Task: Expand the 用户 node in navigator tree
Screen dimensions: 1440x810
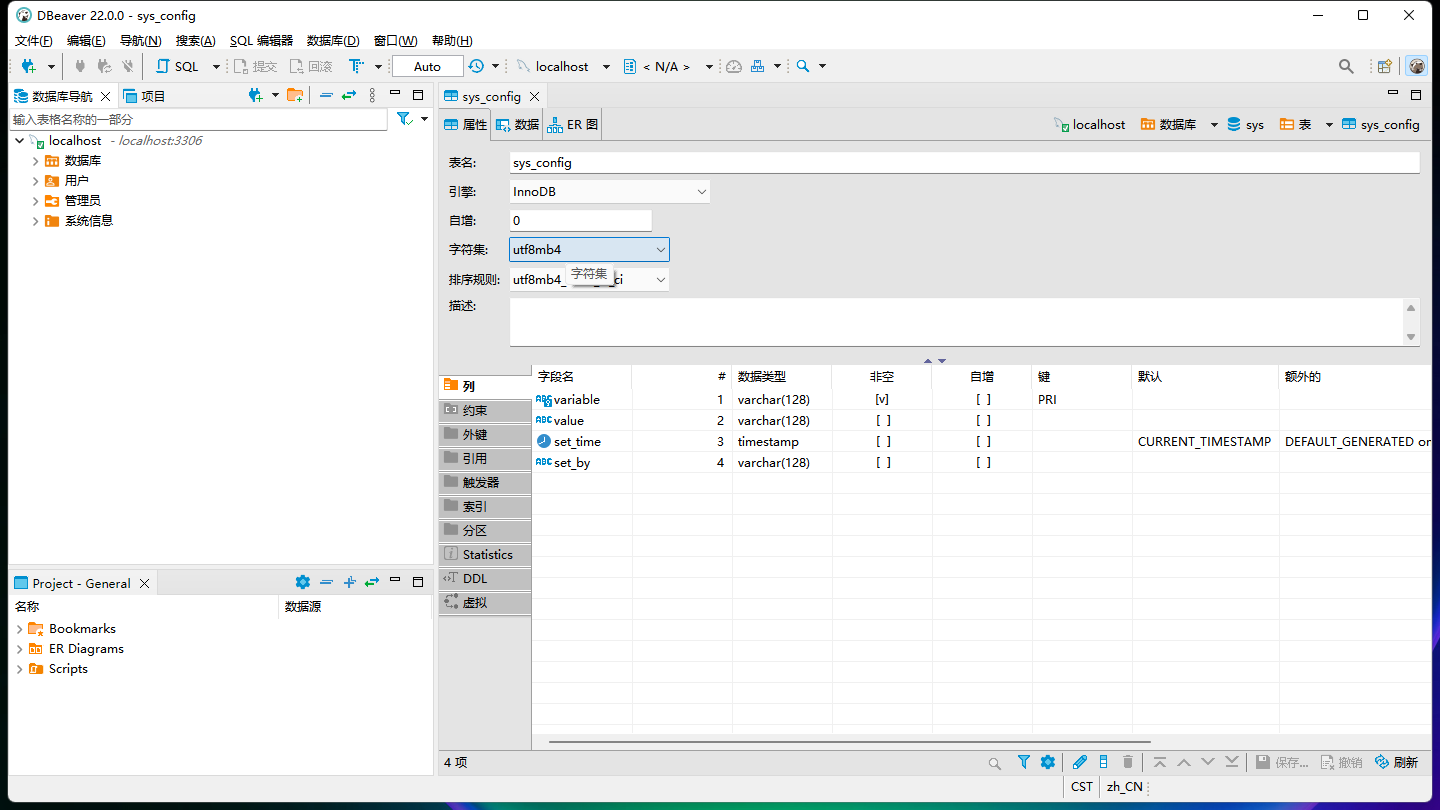Action: click(35, 181)
